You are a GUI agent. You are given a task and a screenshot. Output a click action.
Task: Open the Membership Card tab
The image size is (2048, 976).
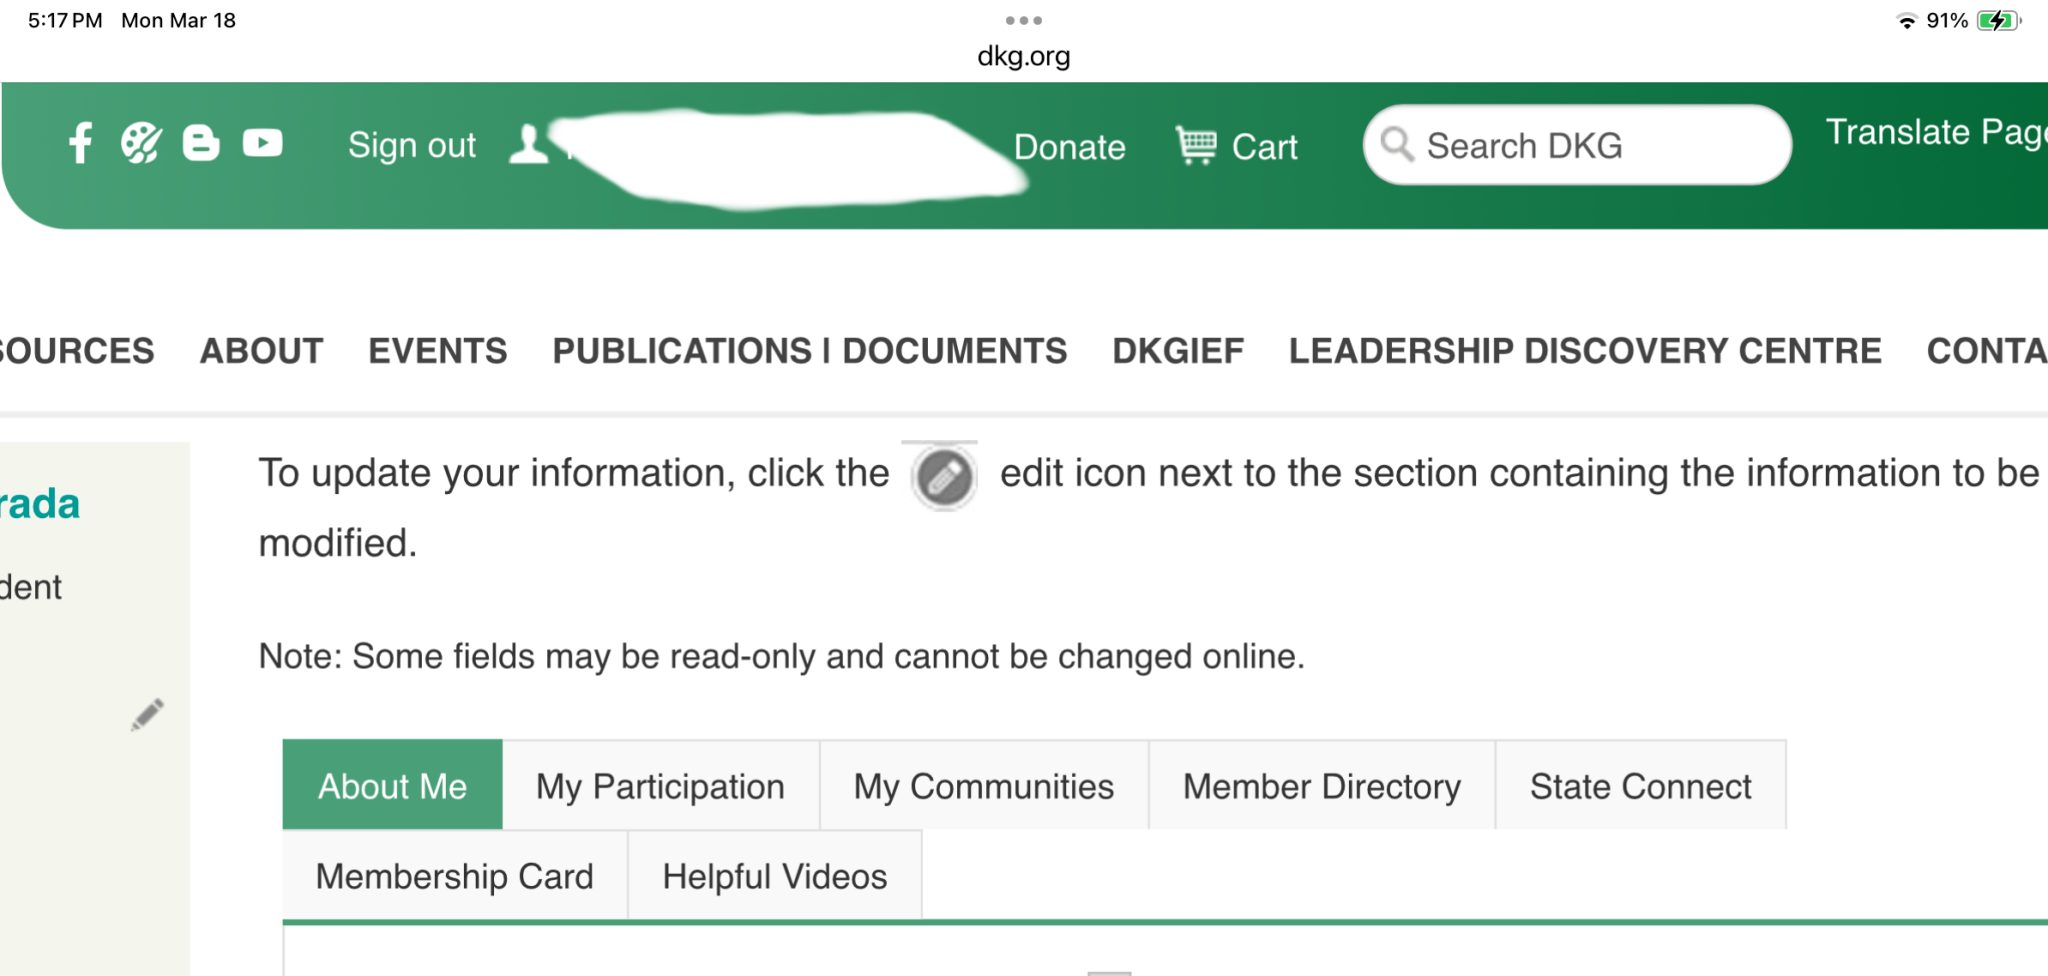pyautogui.click(x=454, y=876)
